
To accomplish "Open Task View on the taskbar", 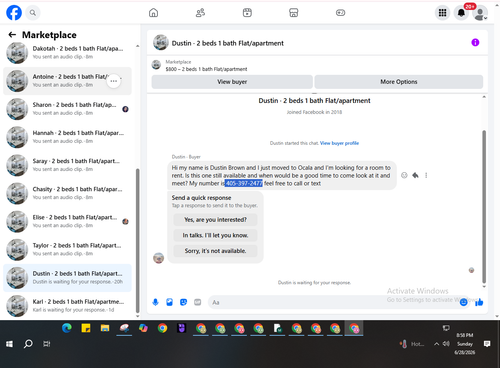I will tap(47, 344).
